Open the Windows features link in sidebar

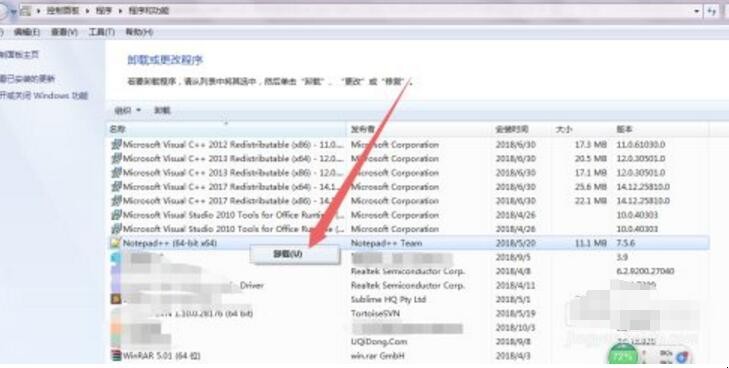[43, 96]
